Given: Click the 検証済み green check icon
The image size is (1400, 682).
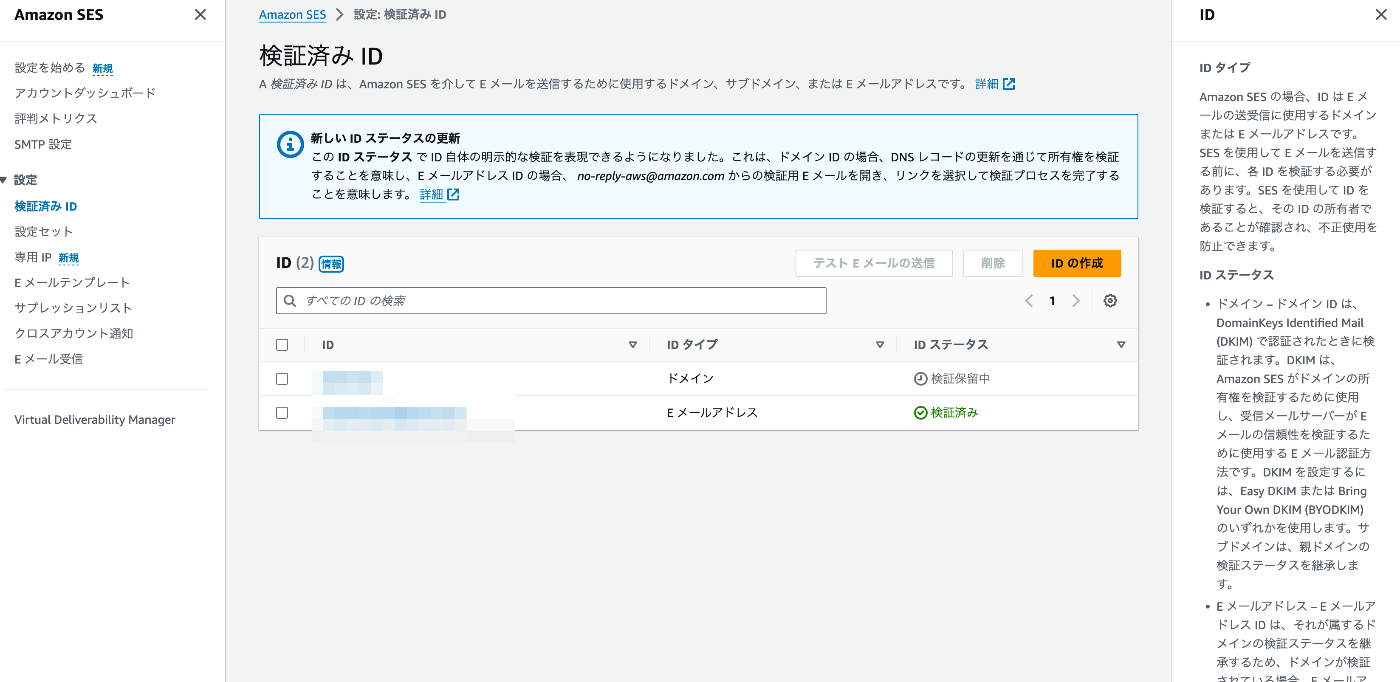Looking at the screenshot, I should pyautogui.click(x=921, y=412).
